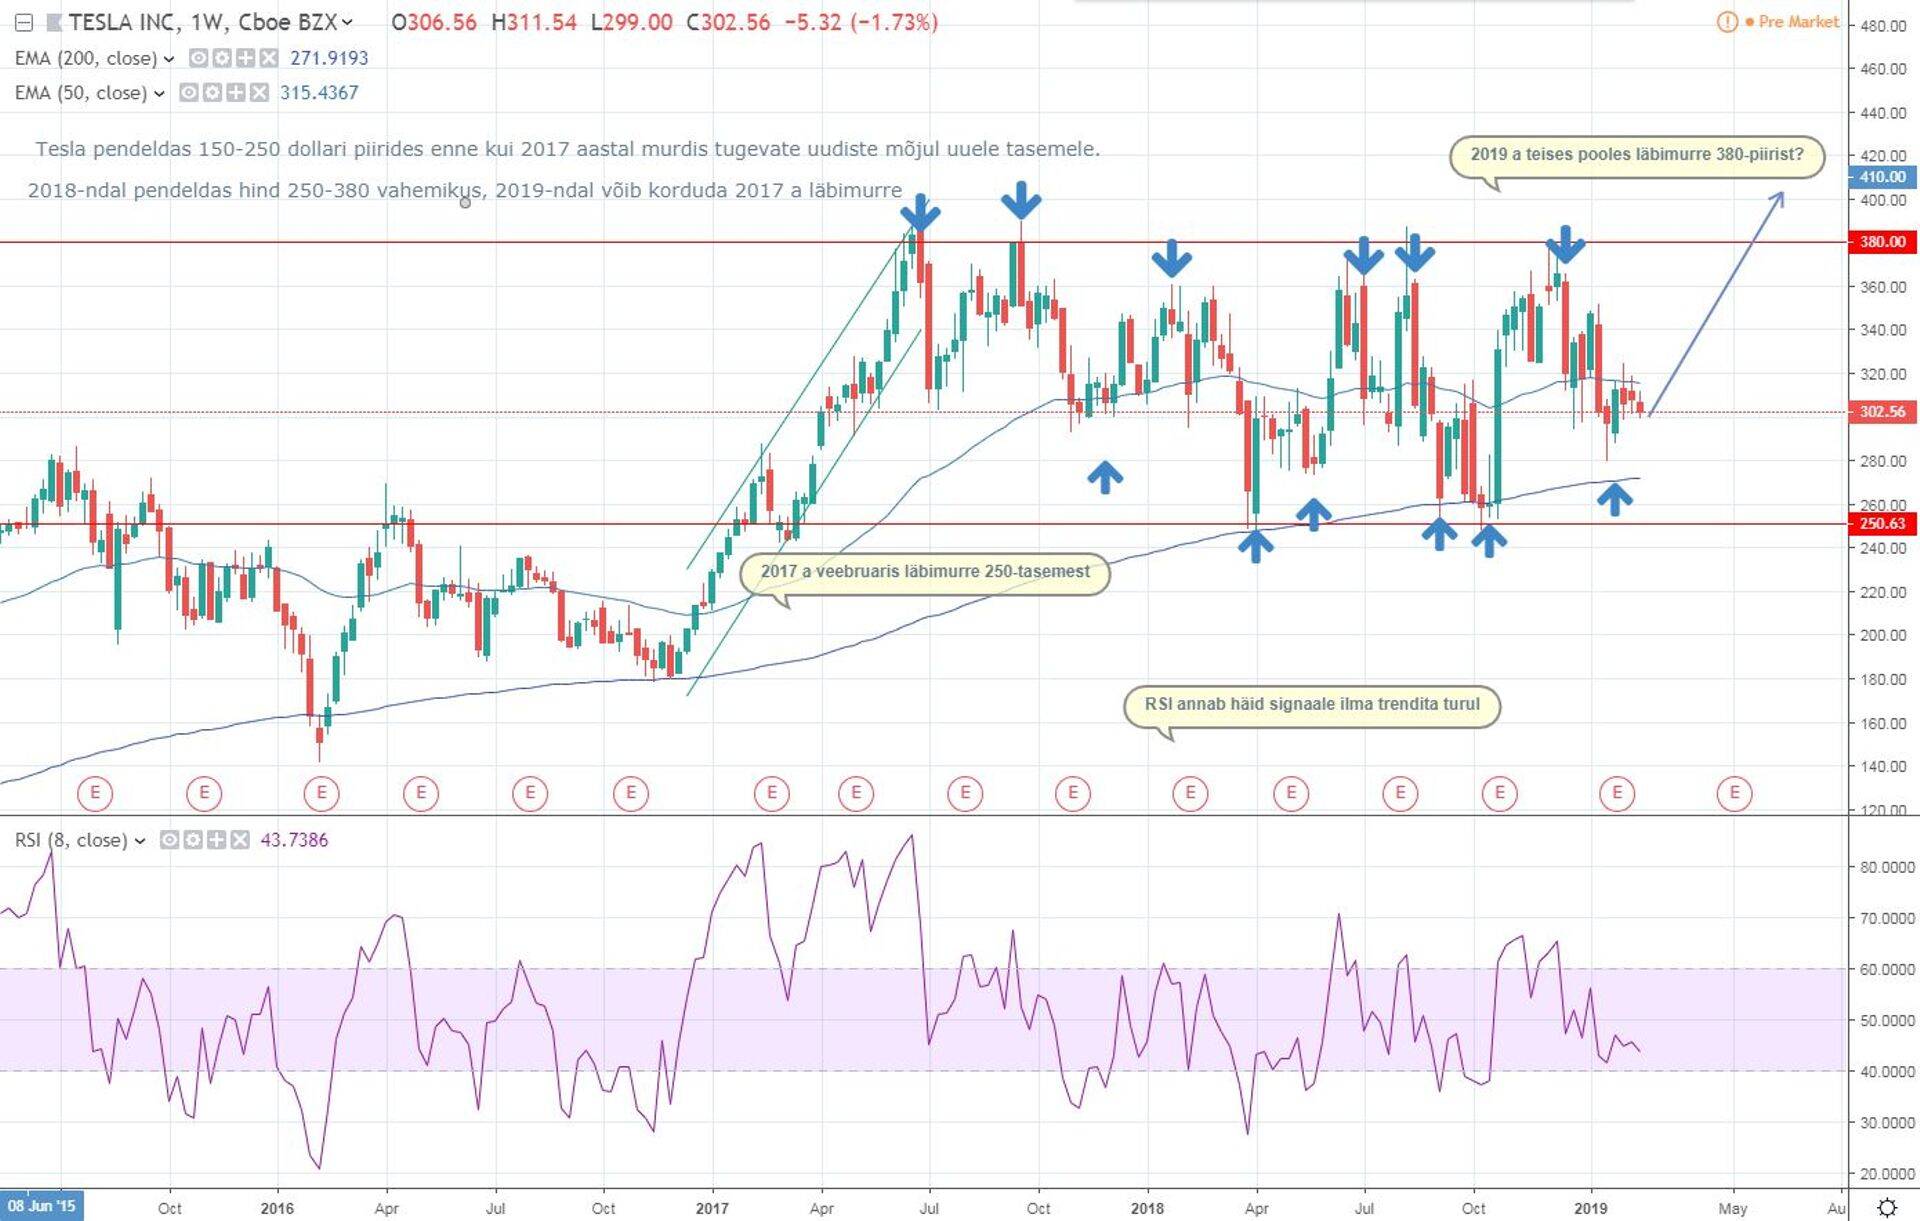Hide the RSI indicator with eye icon

(169, 840)
